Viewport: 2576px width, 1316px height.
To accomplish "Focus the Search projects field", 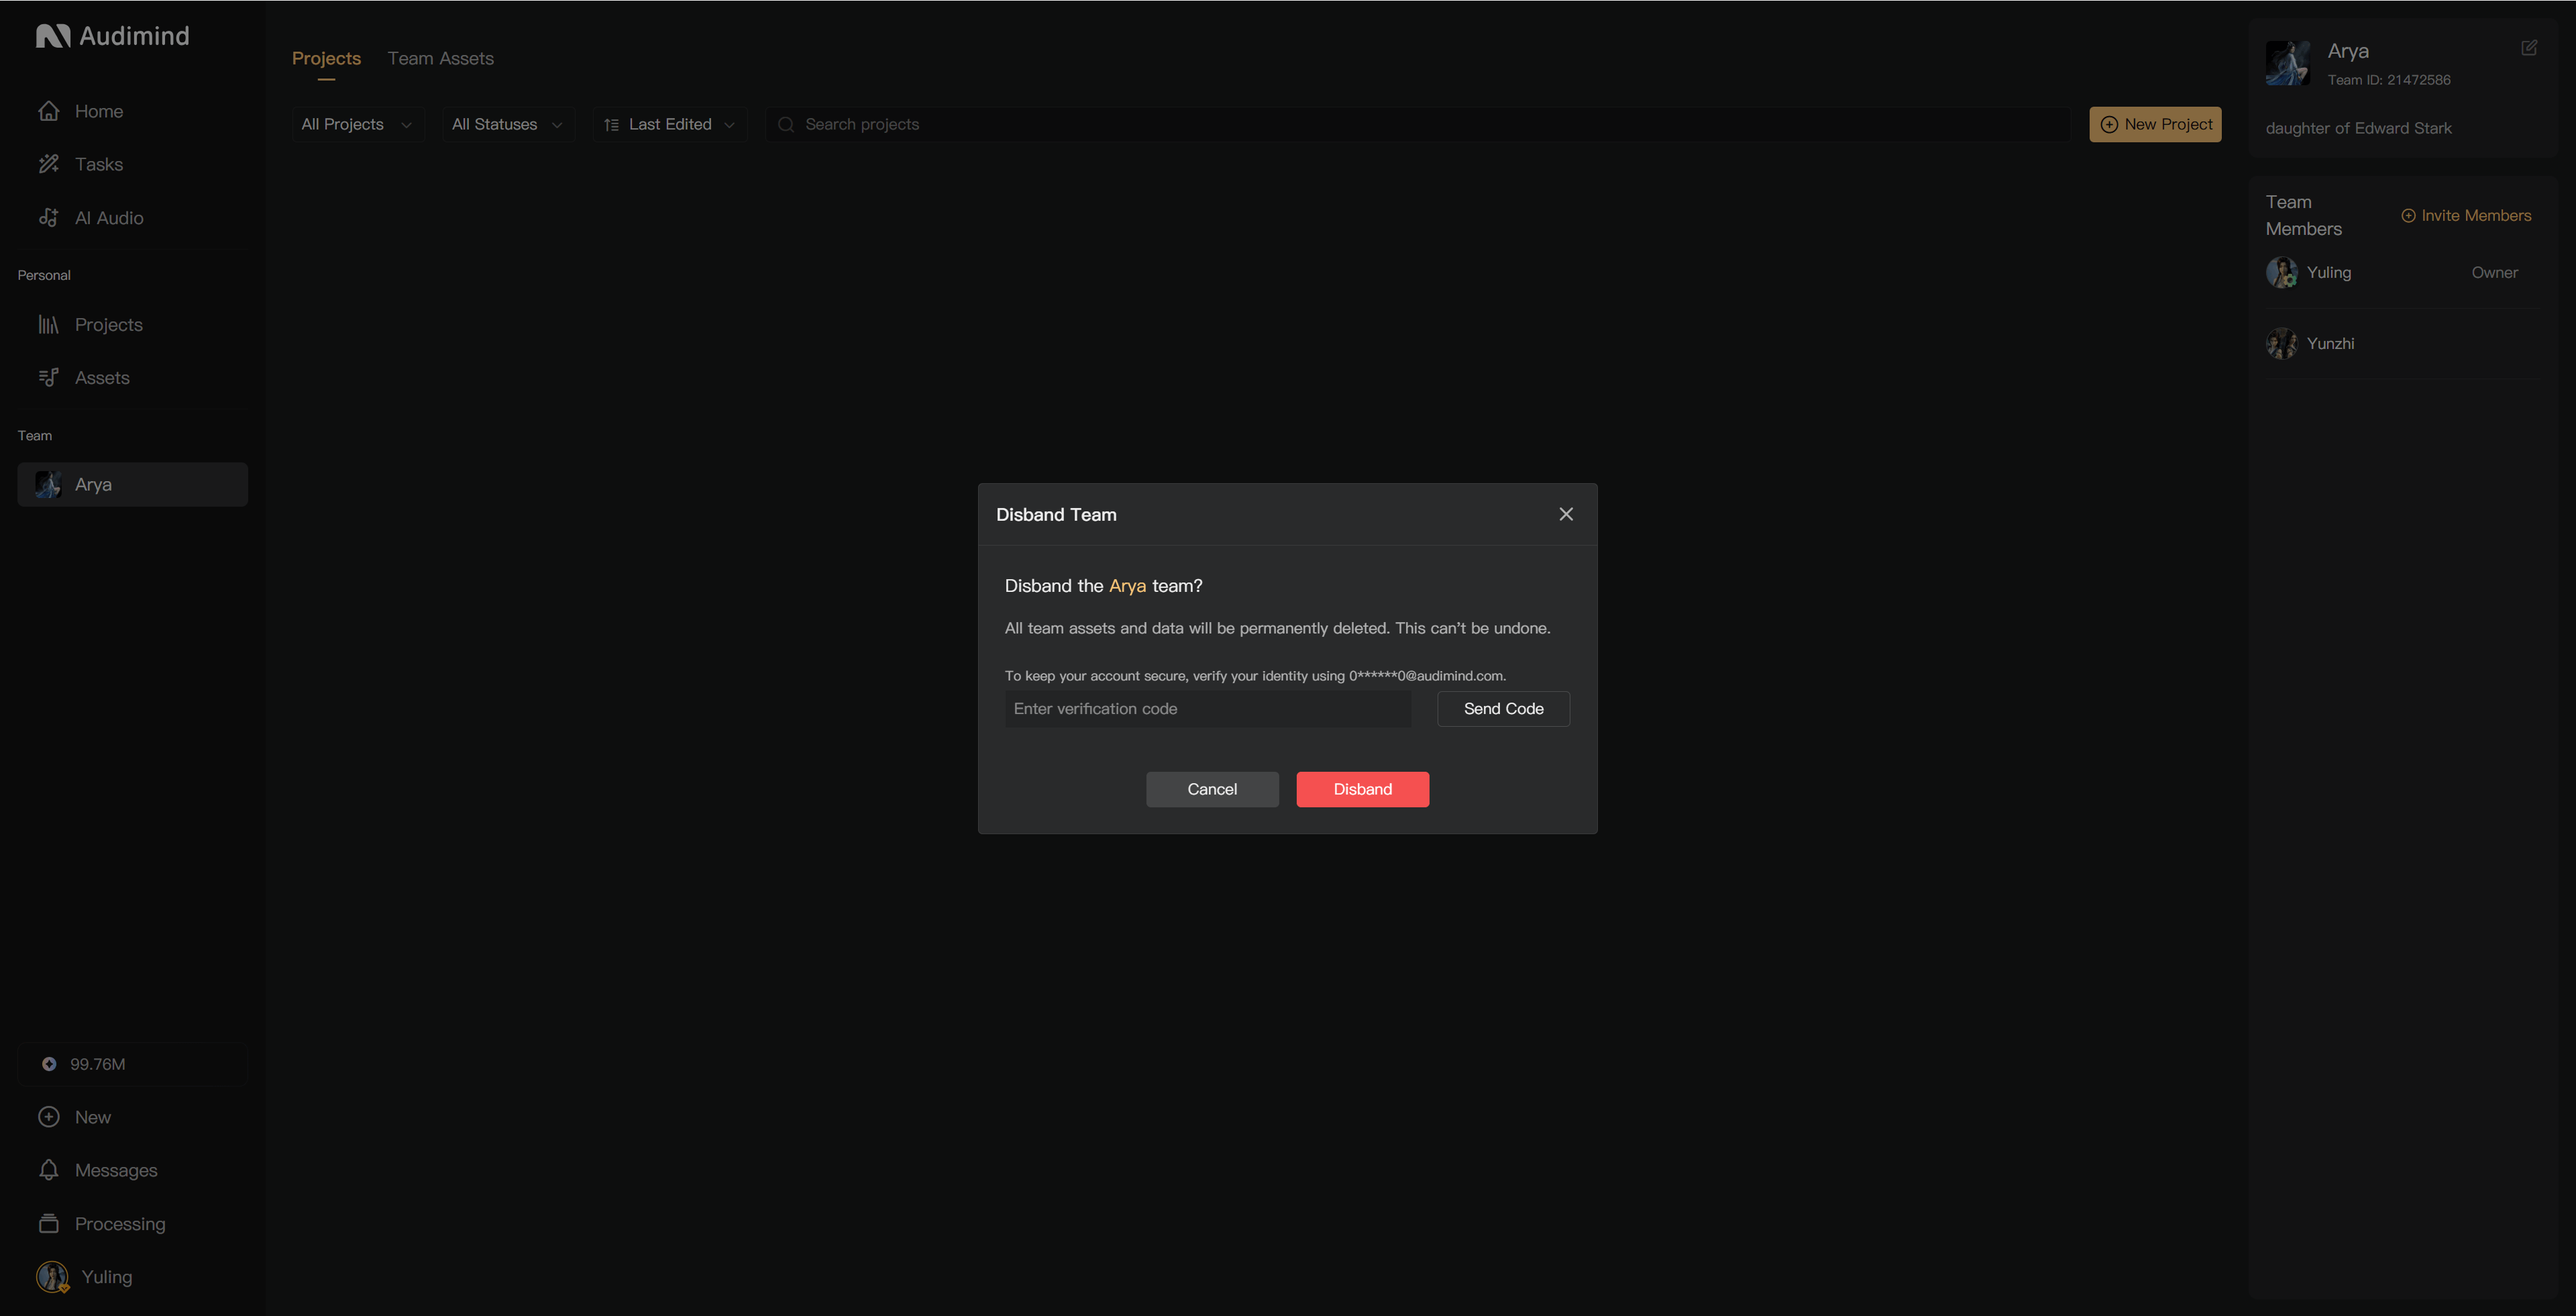I will click(x=1418, y=124).
